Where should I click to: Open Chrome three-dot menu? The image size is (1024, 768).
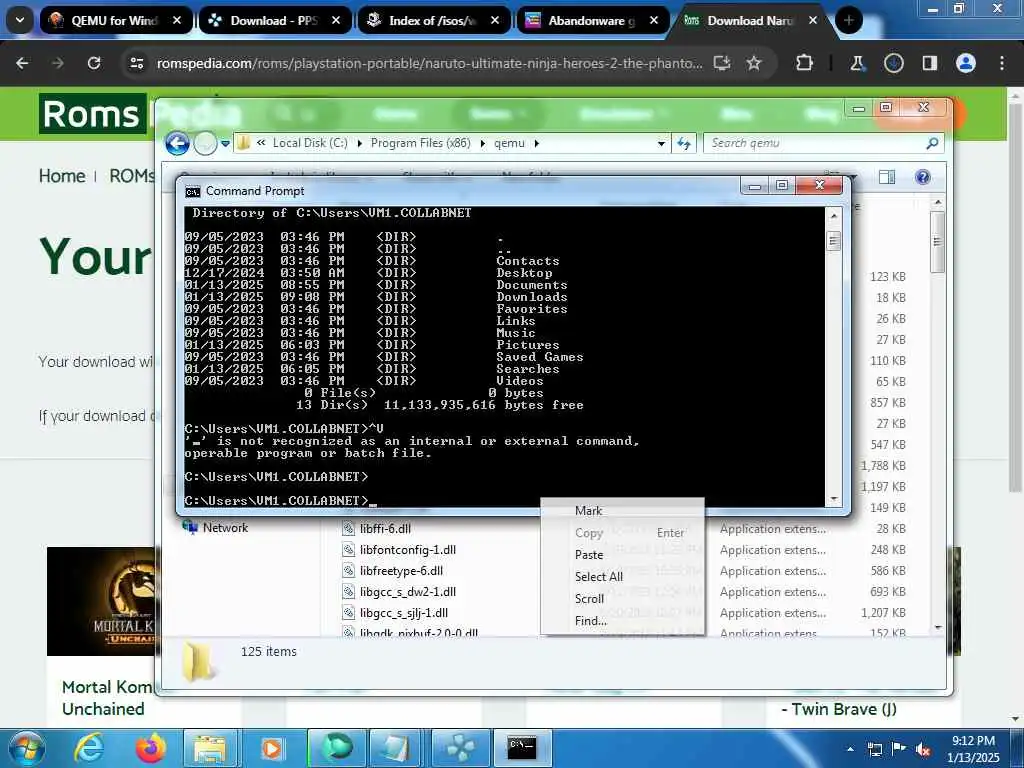pos(1002,63)
